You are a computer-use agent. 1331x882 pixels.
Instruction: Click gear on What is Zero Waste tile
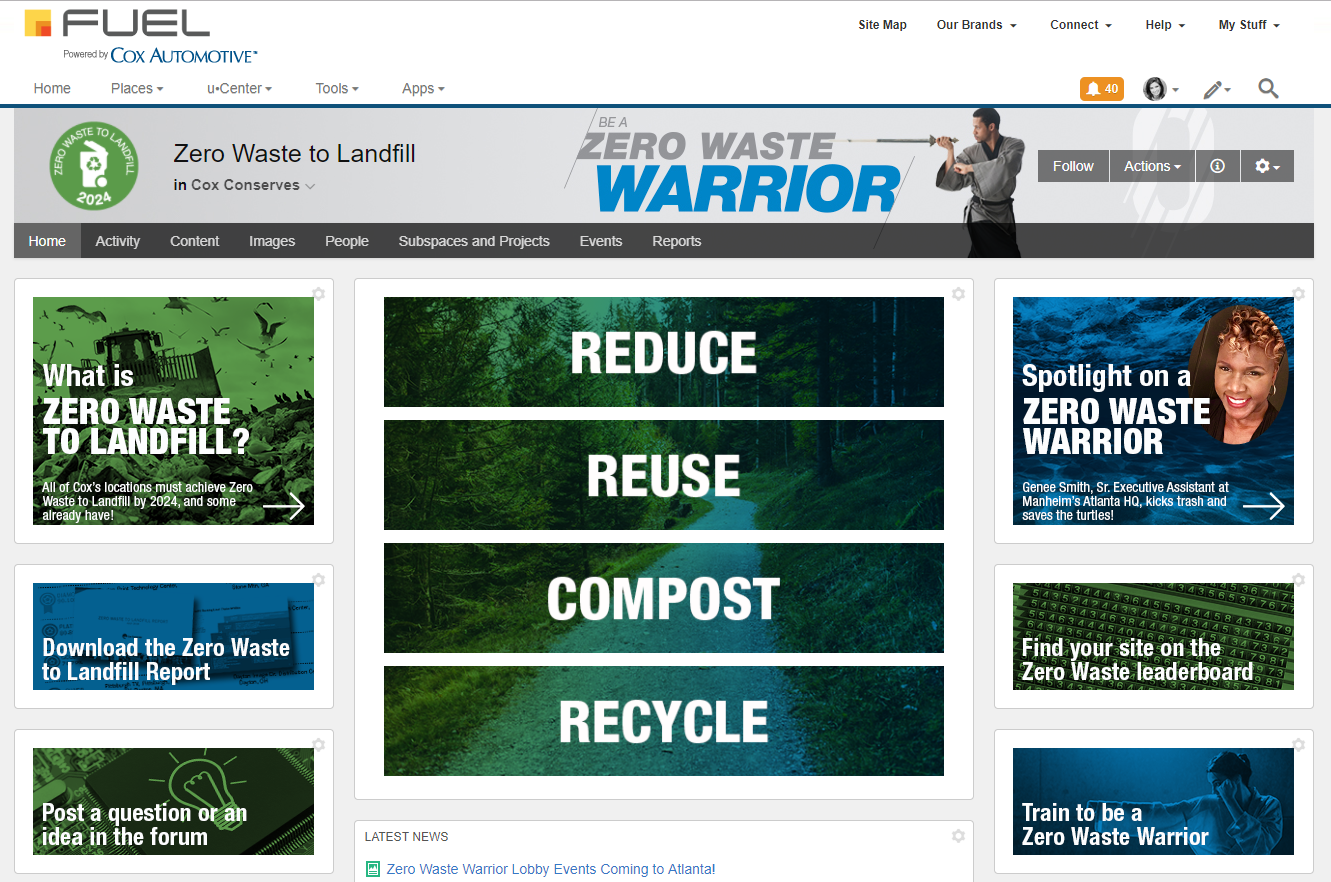tap(318, 293)
